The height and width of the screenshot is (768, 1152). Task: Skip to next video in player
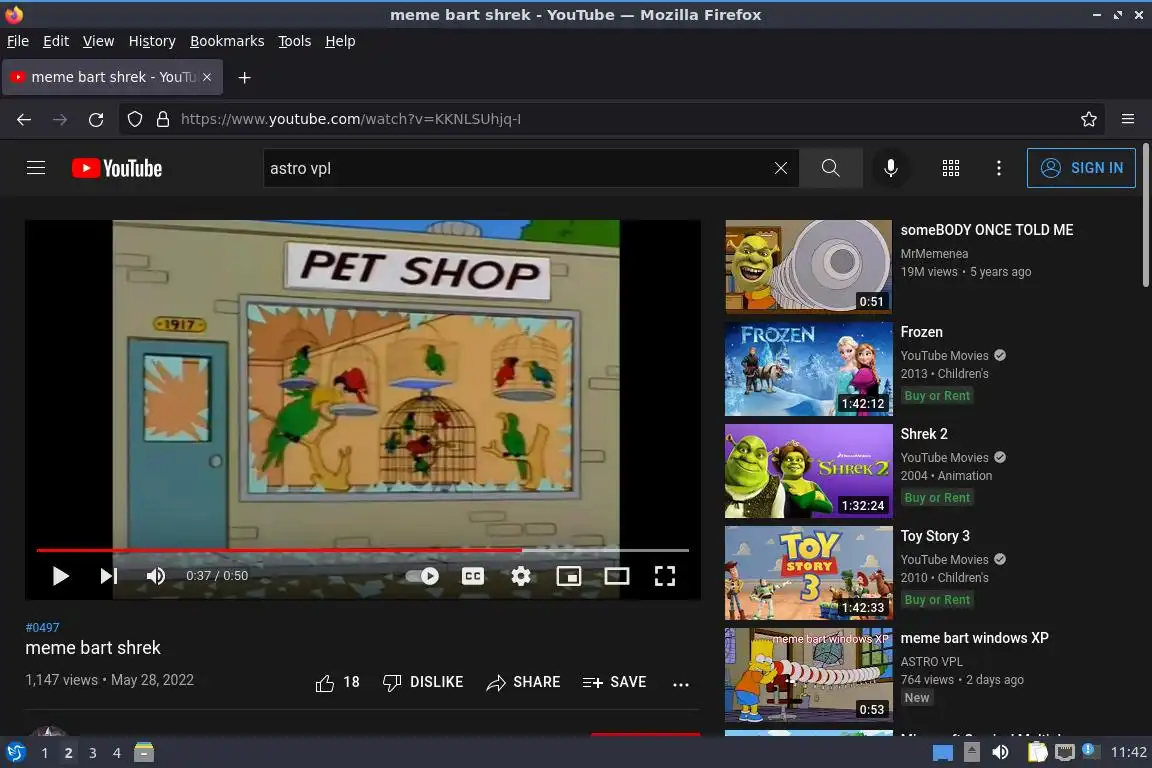(x=109, y=576)
